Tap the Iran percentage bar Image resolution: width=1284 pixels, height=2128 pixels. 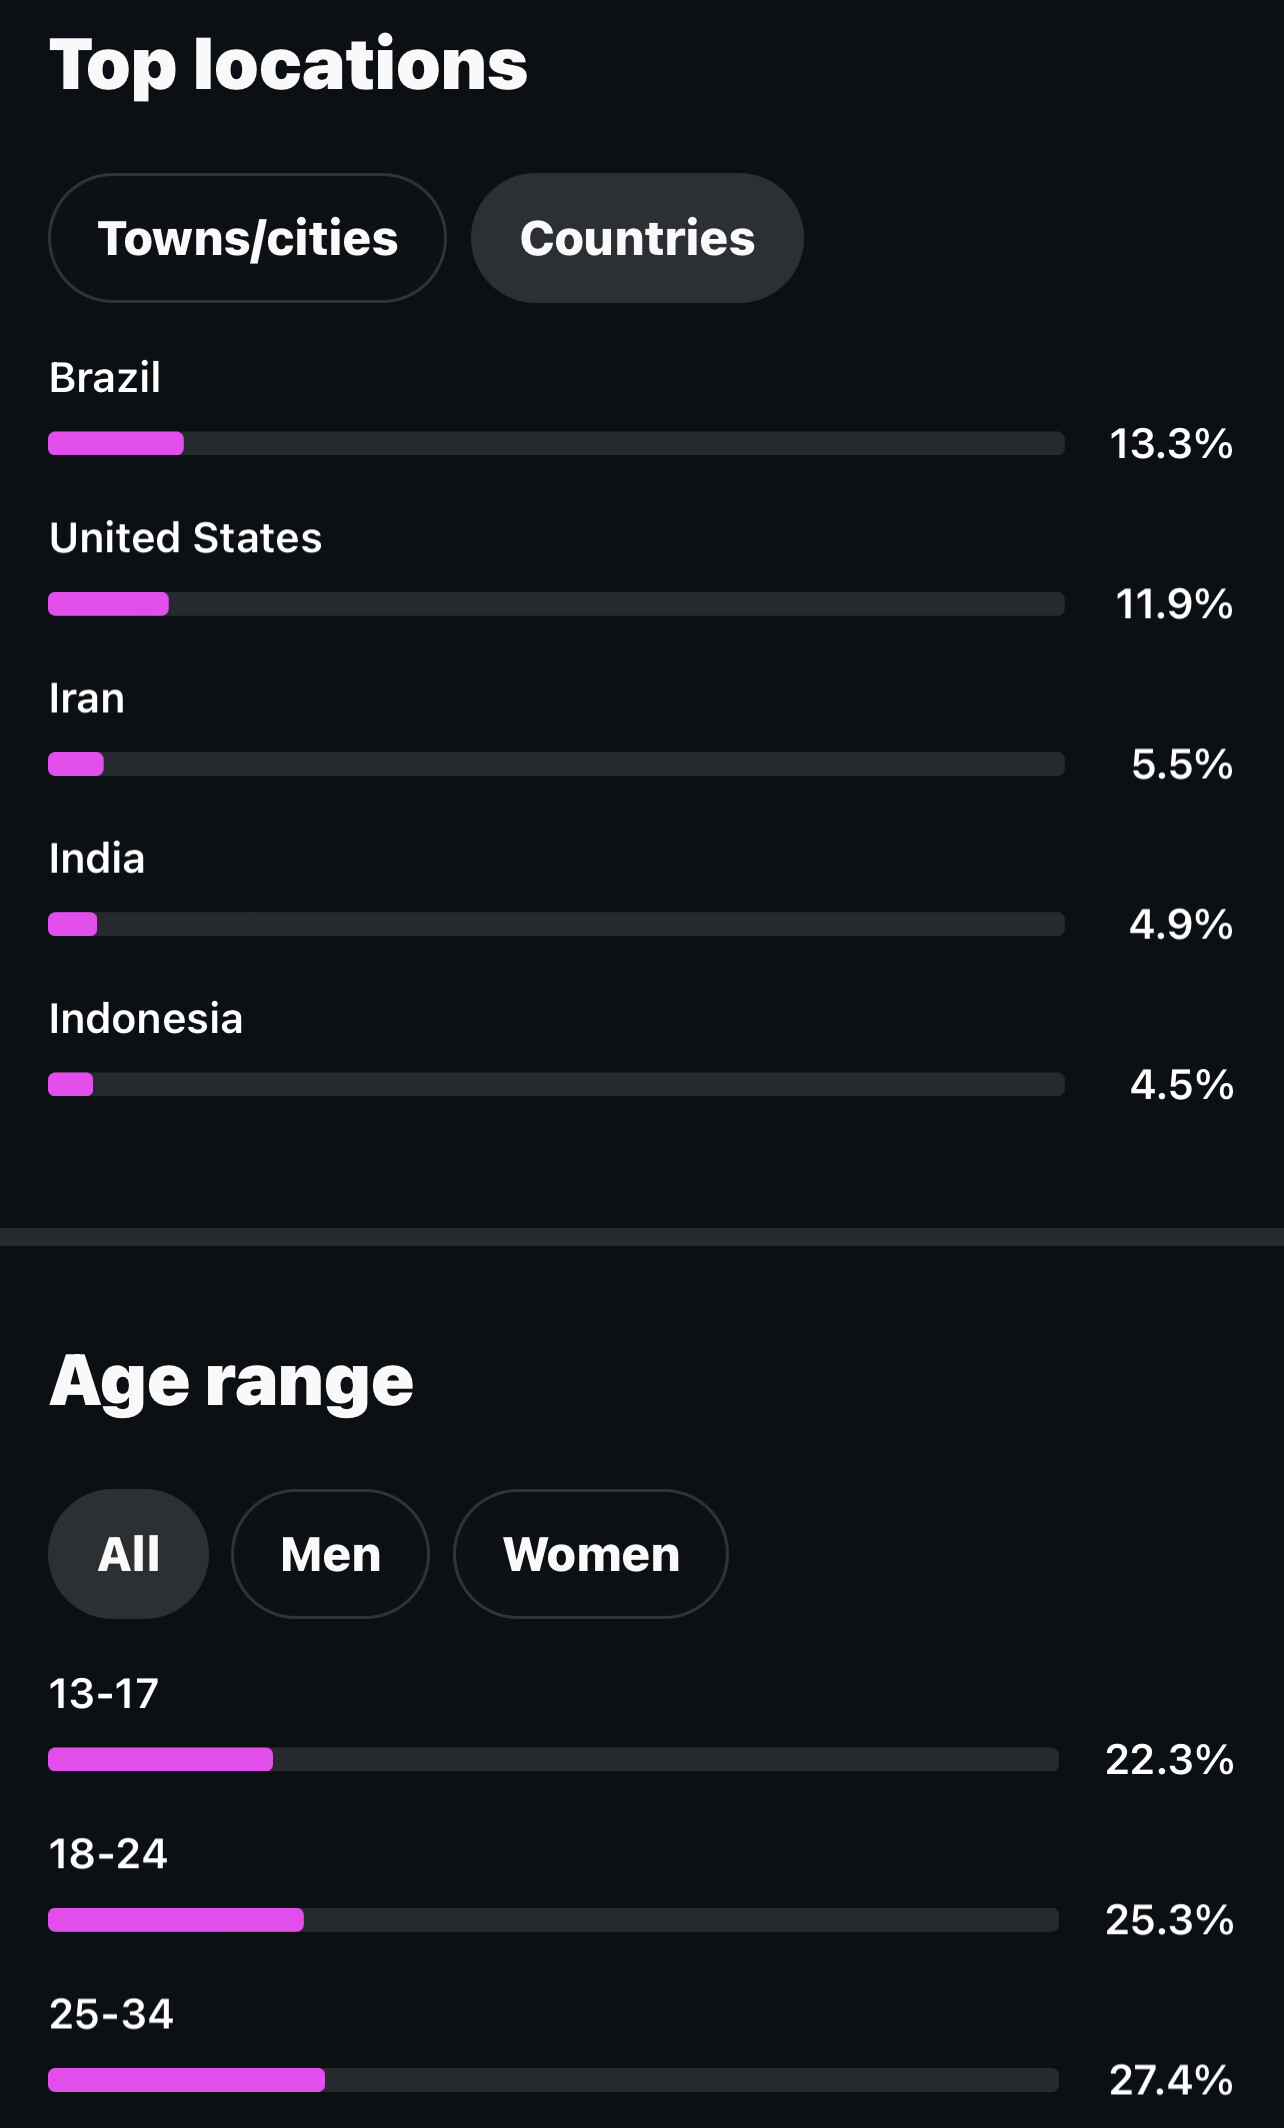pos(556,764)
